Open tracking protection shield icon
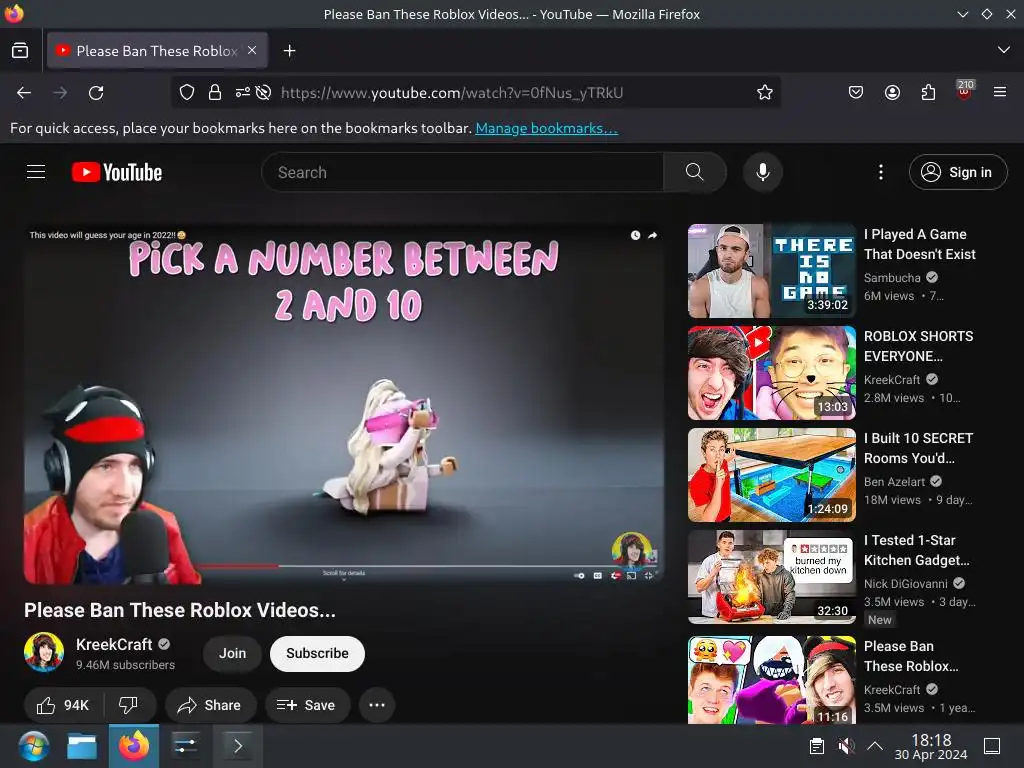 [187, 93]
